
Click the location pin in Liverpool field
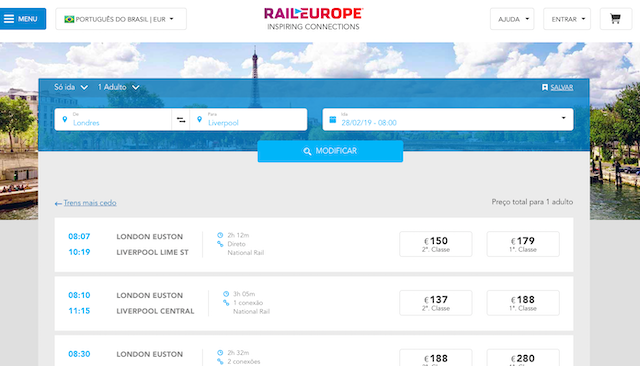[x=199, y=119]
